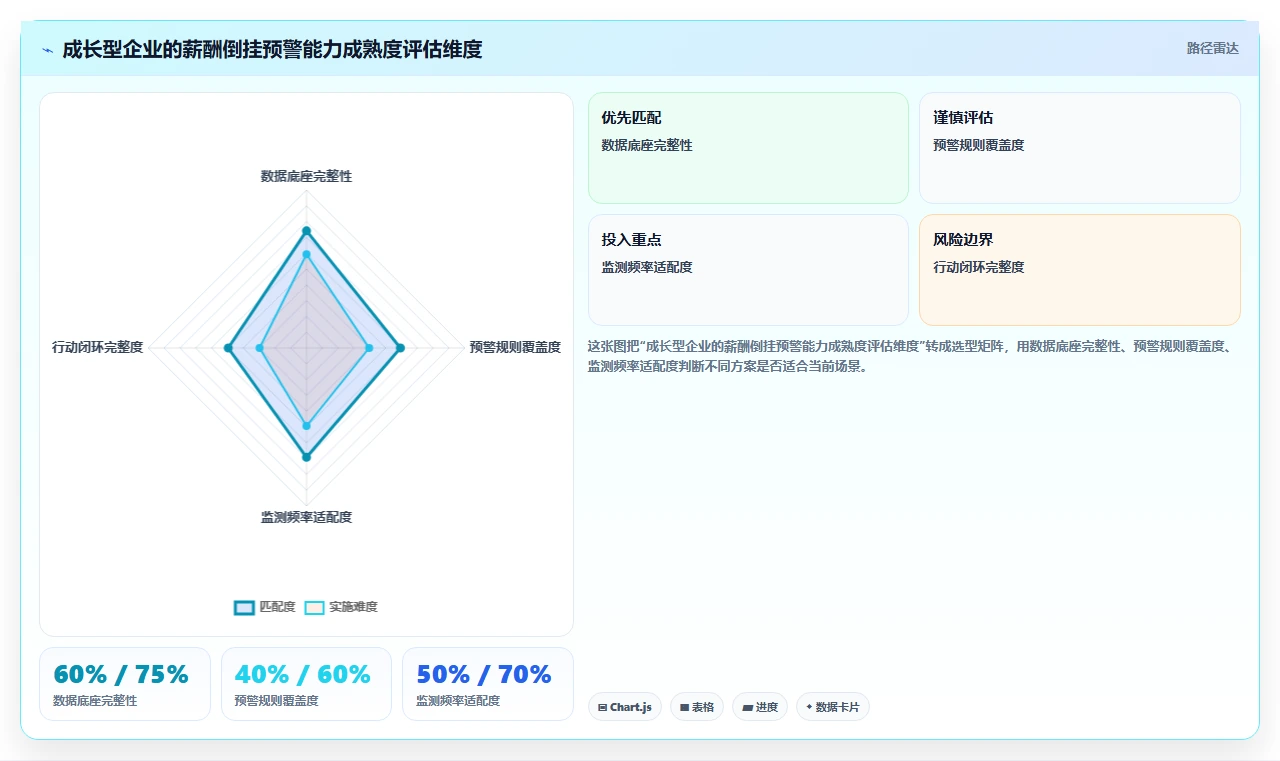Toggle the 实施难度 legend item

341,607
